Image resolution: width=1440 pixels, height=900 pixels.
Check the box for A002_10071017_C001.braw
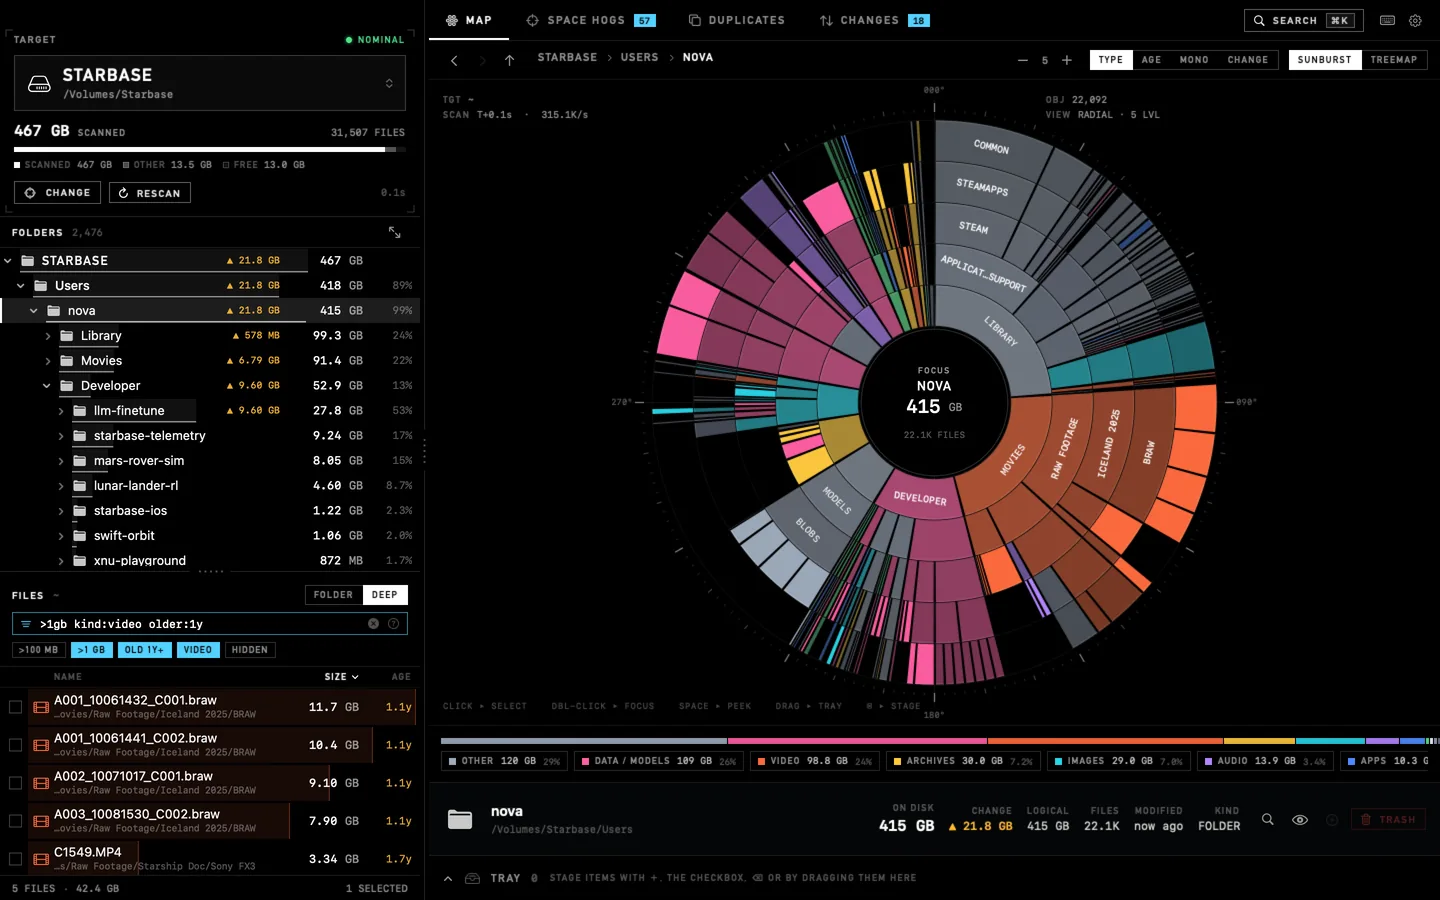tap(15, 783)
